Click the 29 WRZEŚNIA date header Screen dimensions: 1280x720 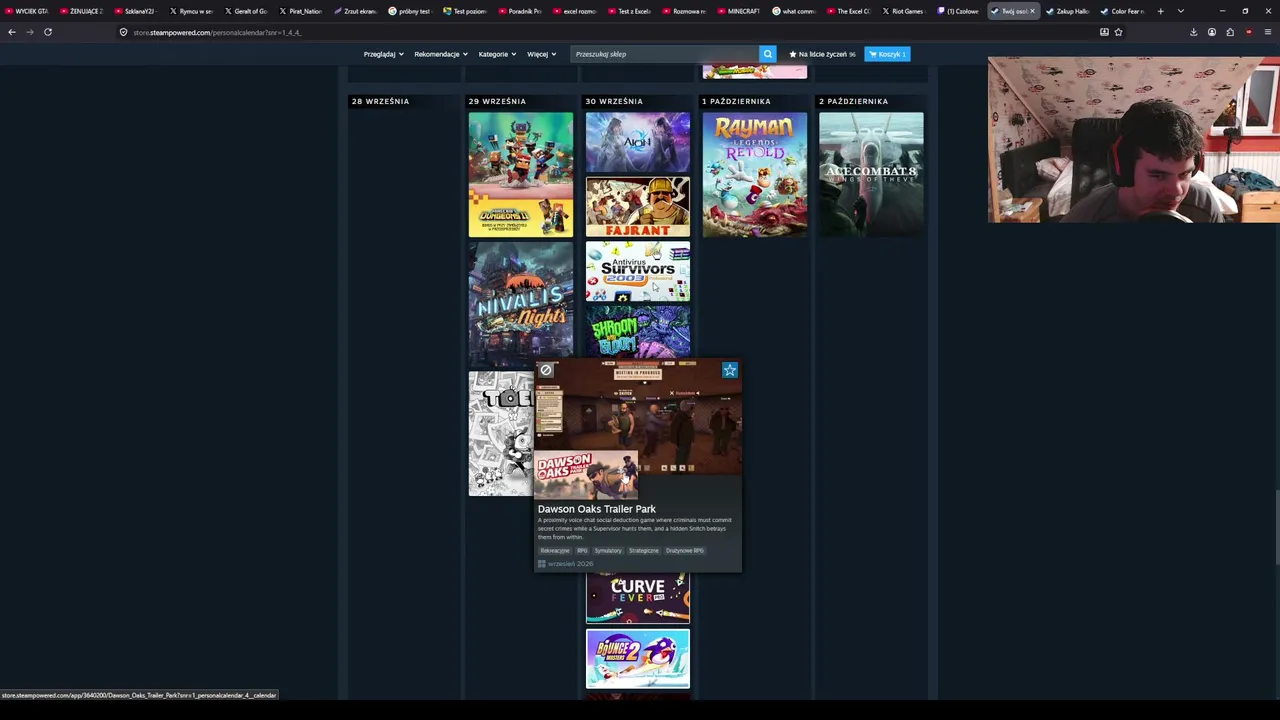click(497, 101)
